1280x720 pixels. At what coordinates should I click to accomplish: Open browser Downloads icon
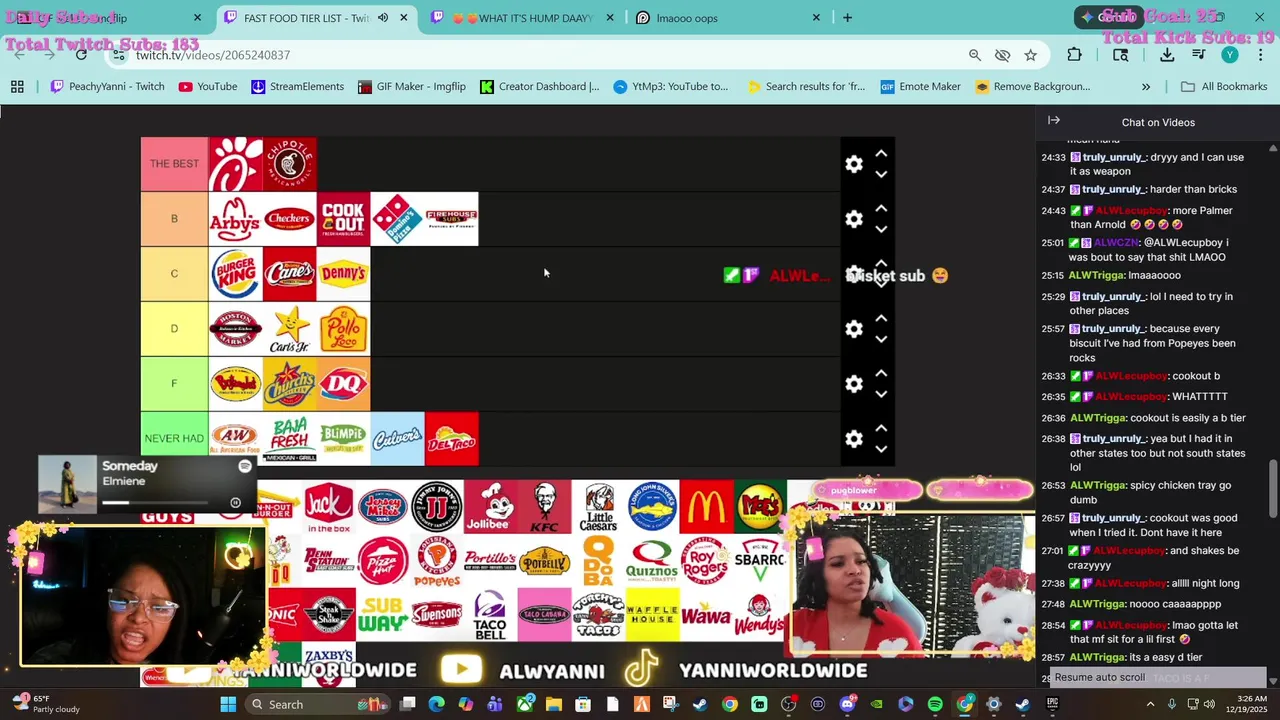pos(1167,55)
